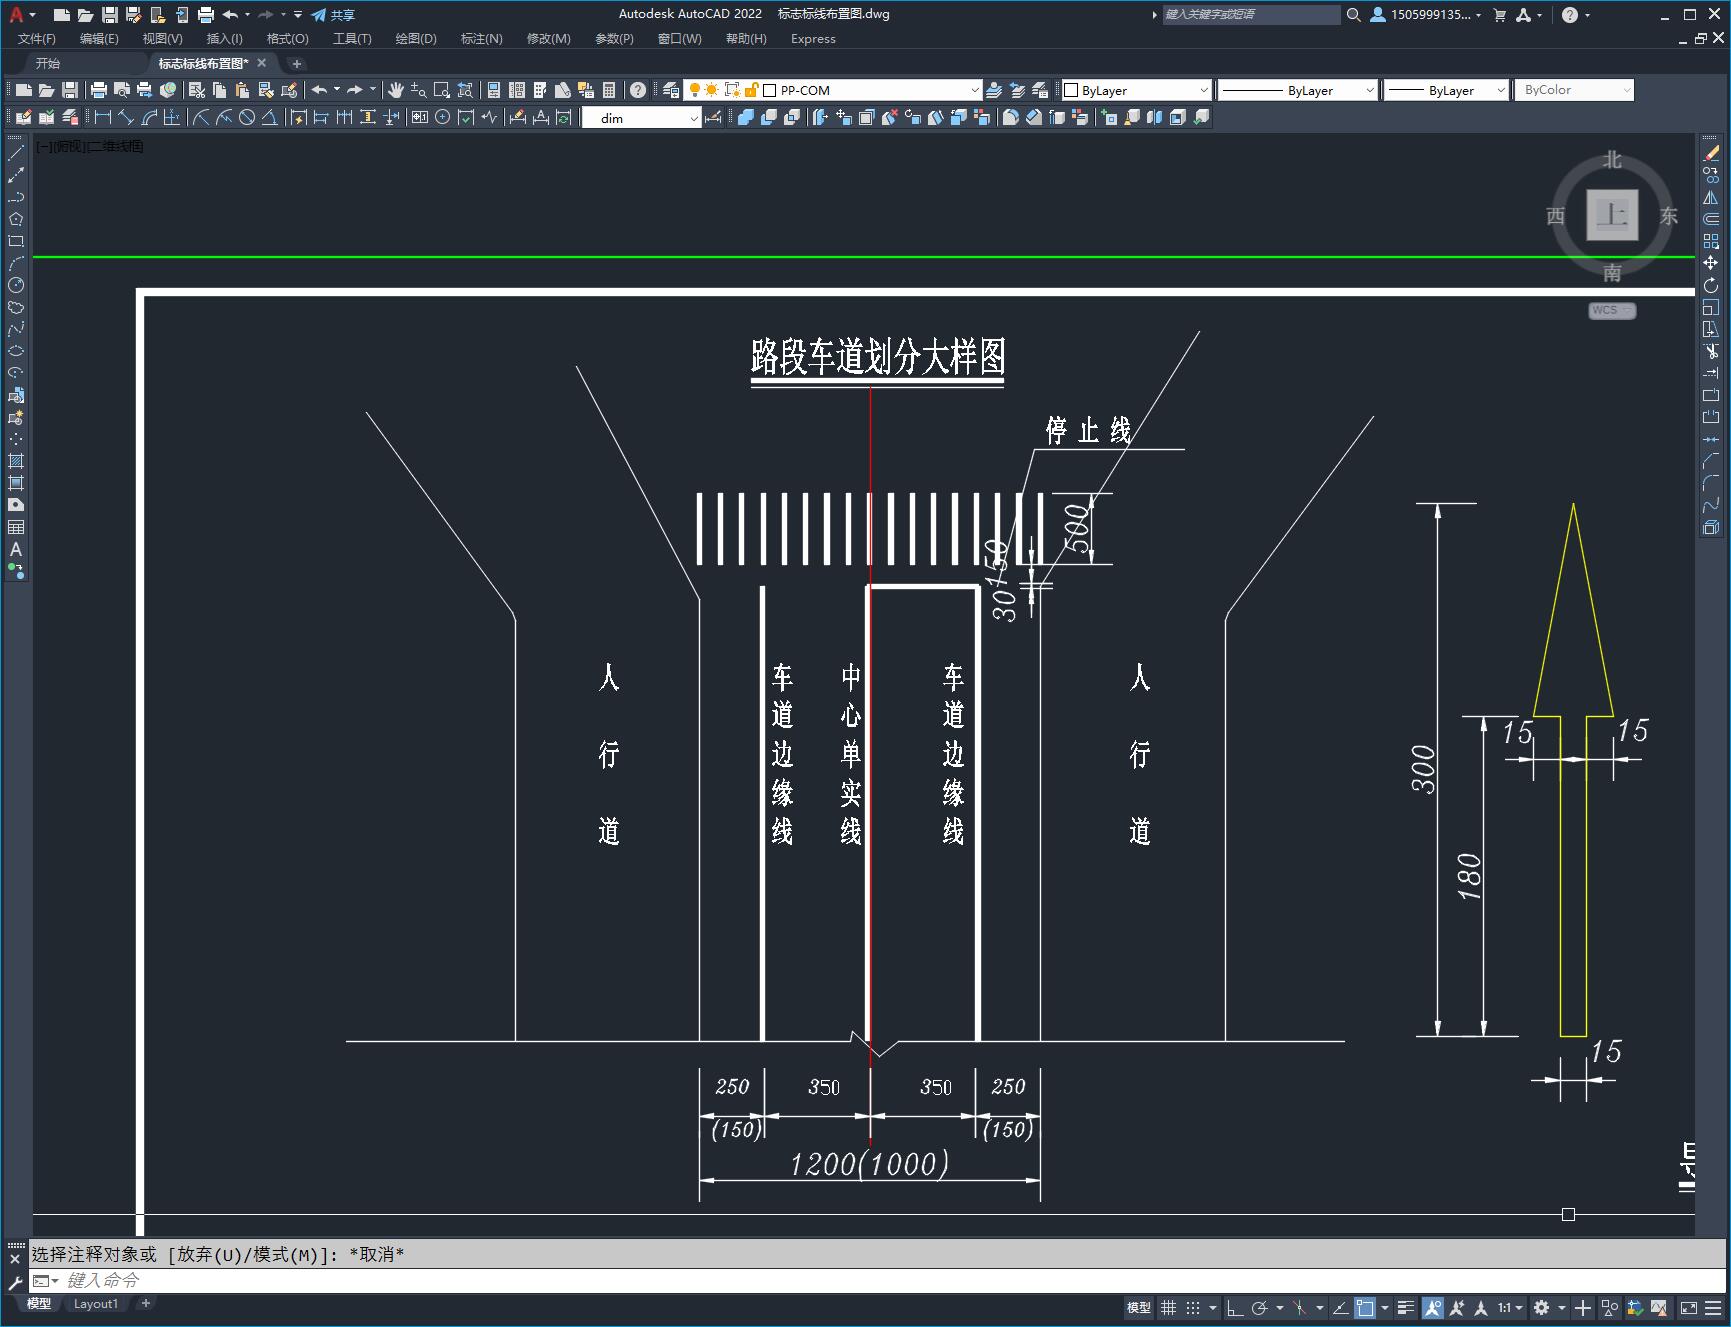Open the 文件(F) menu
The height and width of the screenshot is (1327, 1731).
pos(37,39)
